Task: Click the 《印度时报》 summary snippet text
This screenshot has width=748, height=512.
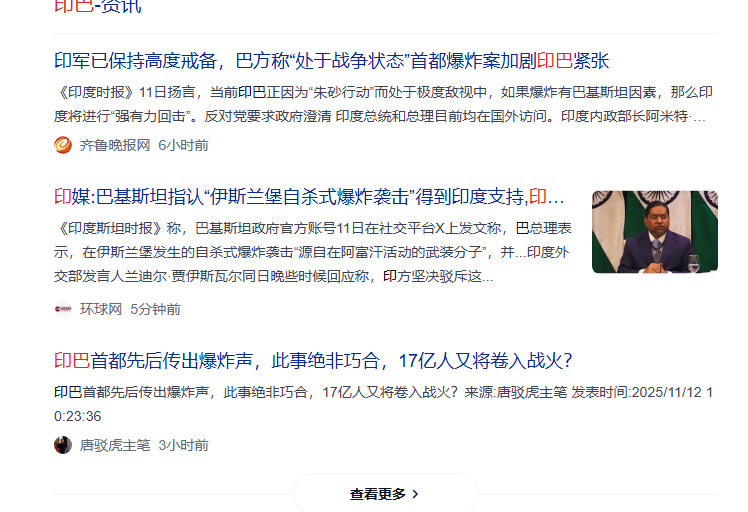Action: [383, 104]
